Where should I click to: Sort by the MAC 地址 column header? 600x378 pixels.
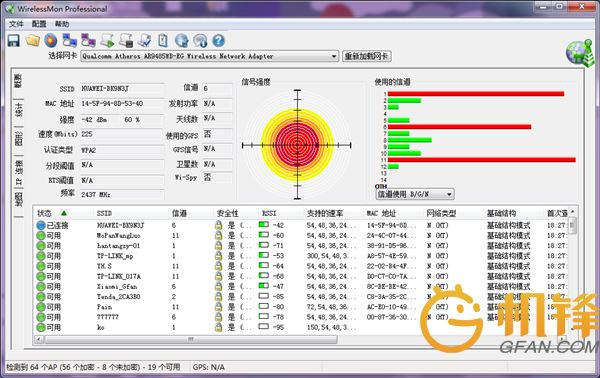point(381,213)
